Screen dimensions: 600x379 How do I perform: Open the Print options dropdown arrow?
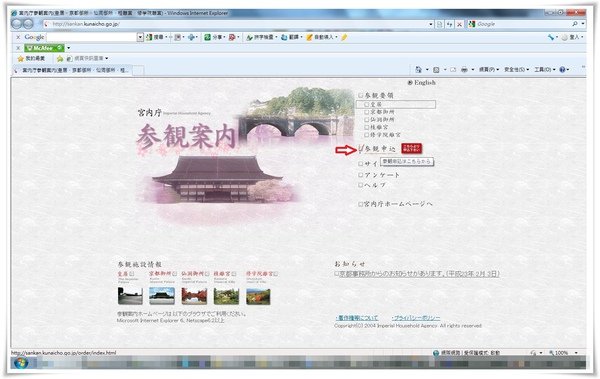point(473,70)
